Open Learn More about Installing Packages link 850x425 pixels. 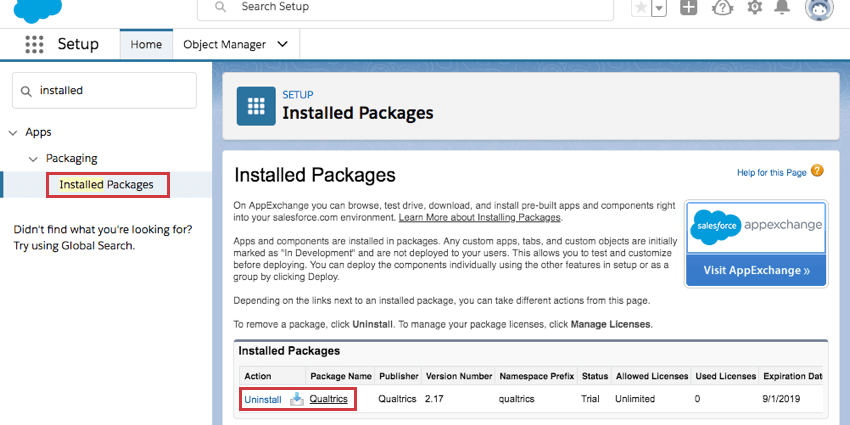coord(480,217)
